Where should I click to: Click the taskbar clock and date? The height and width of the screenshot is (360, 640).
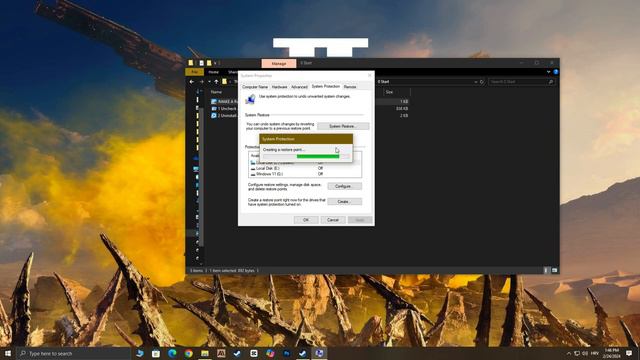[x=611, y=353]
